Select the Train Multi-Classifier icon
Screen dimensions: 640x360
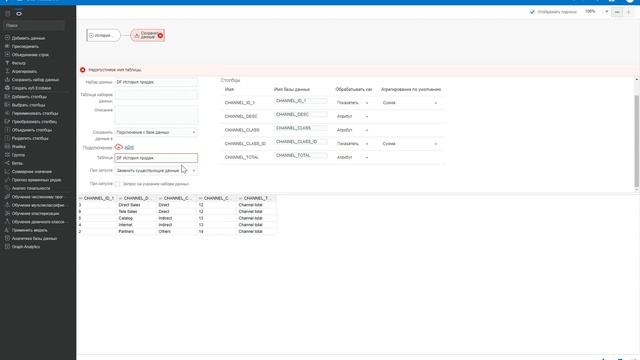7,205
